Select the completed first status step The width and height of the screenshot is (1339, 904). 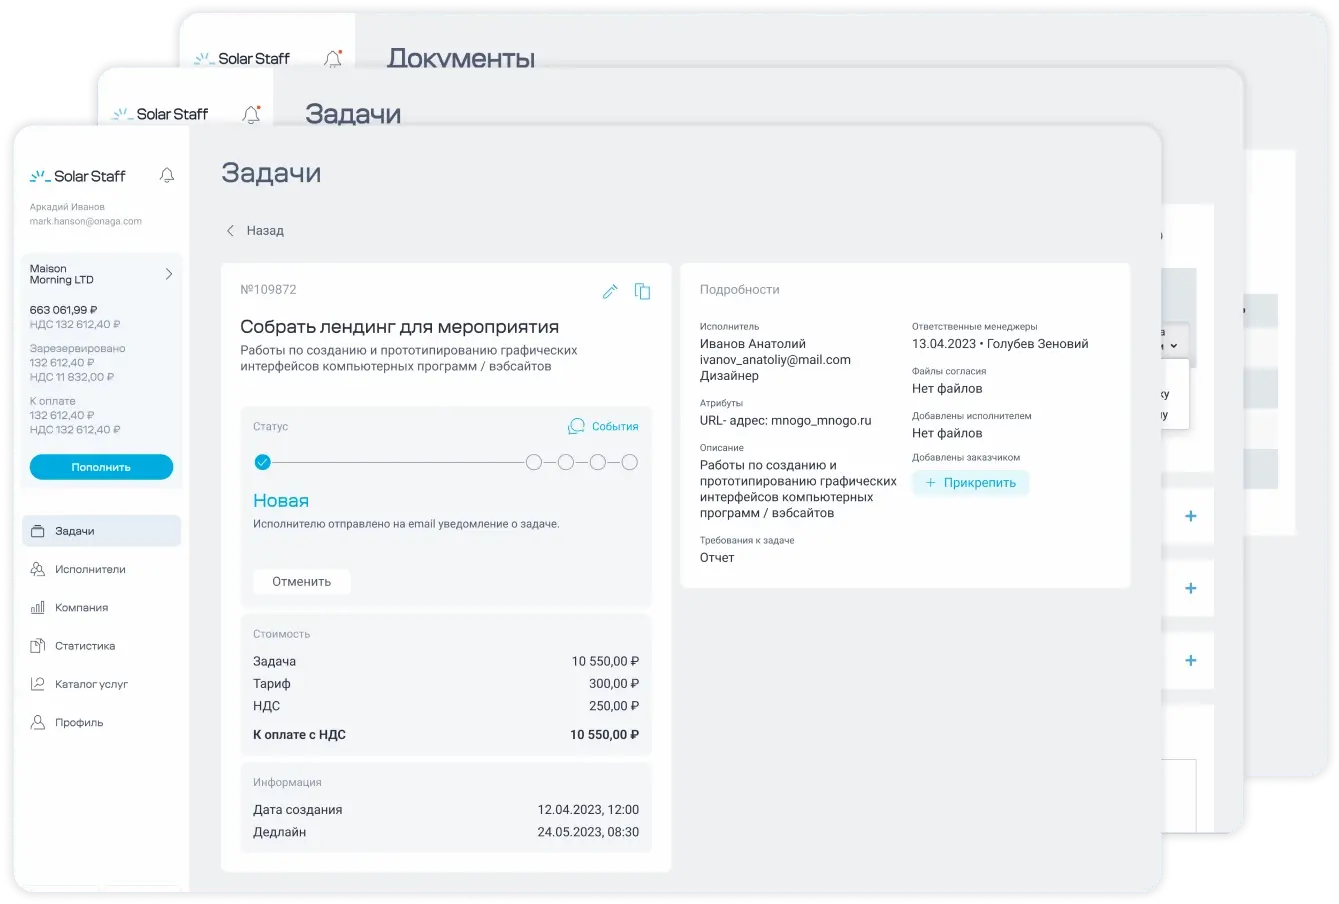(262, 462)
